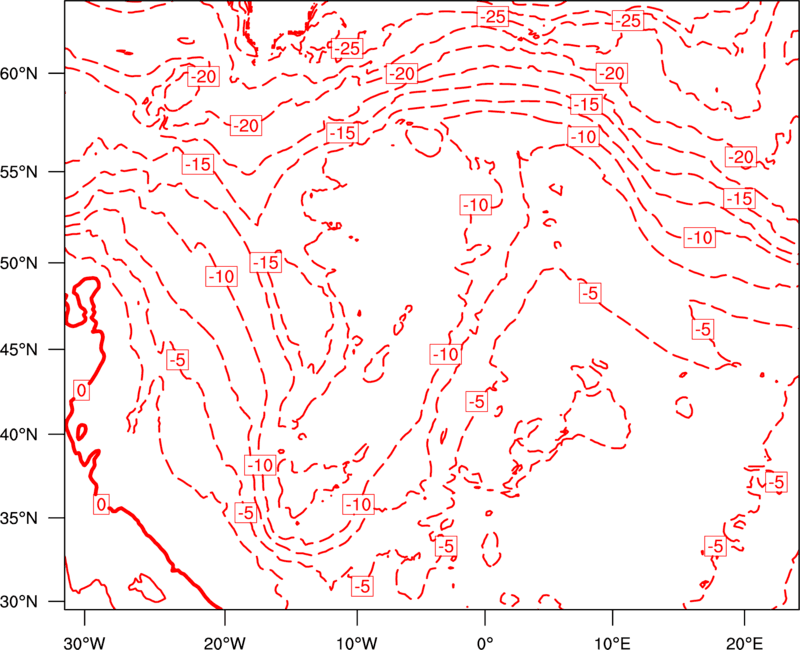Click the 10°E longitude axis label

click(612, 643)
